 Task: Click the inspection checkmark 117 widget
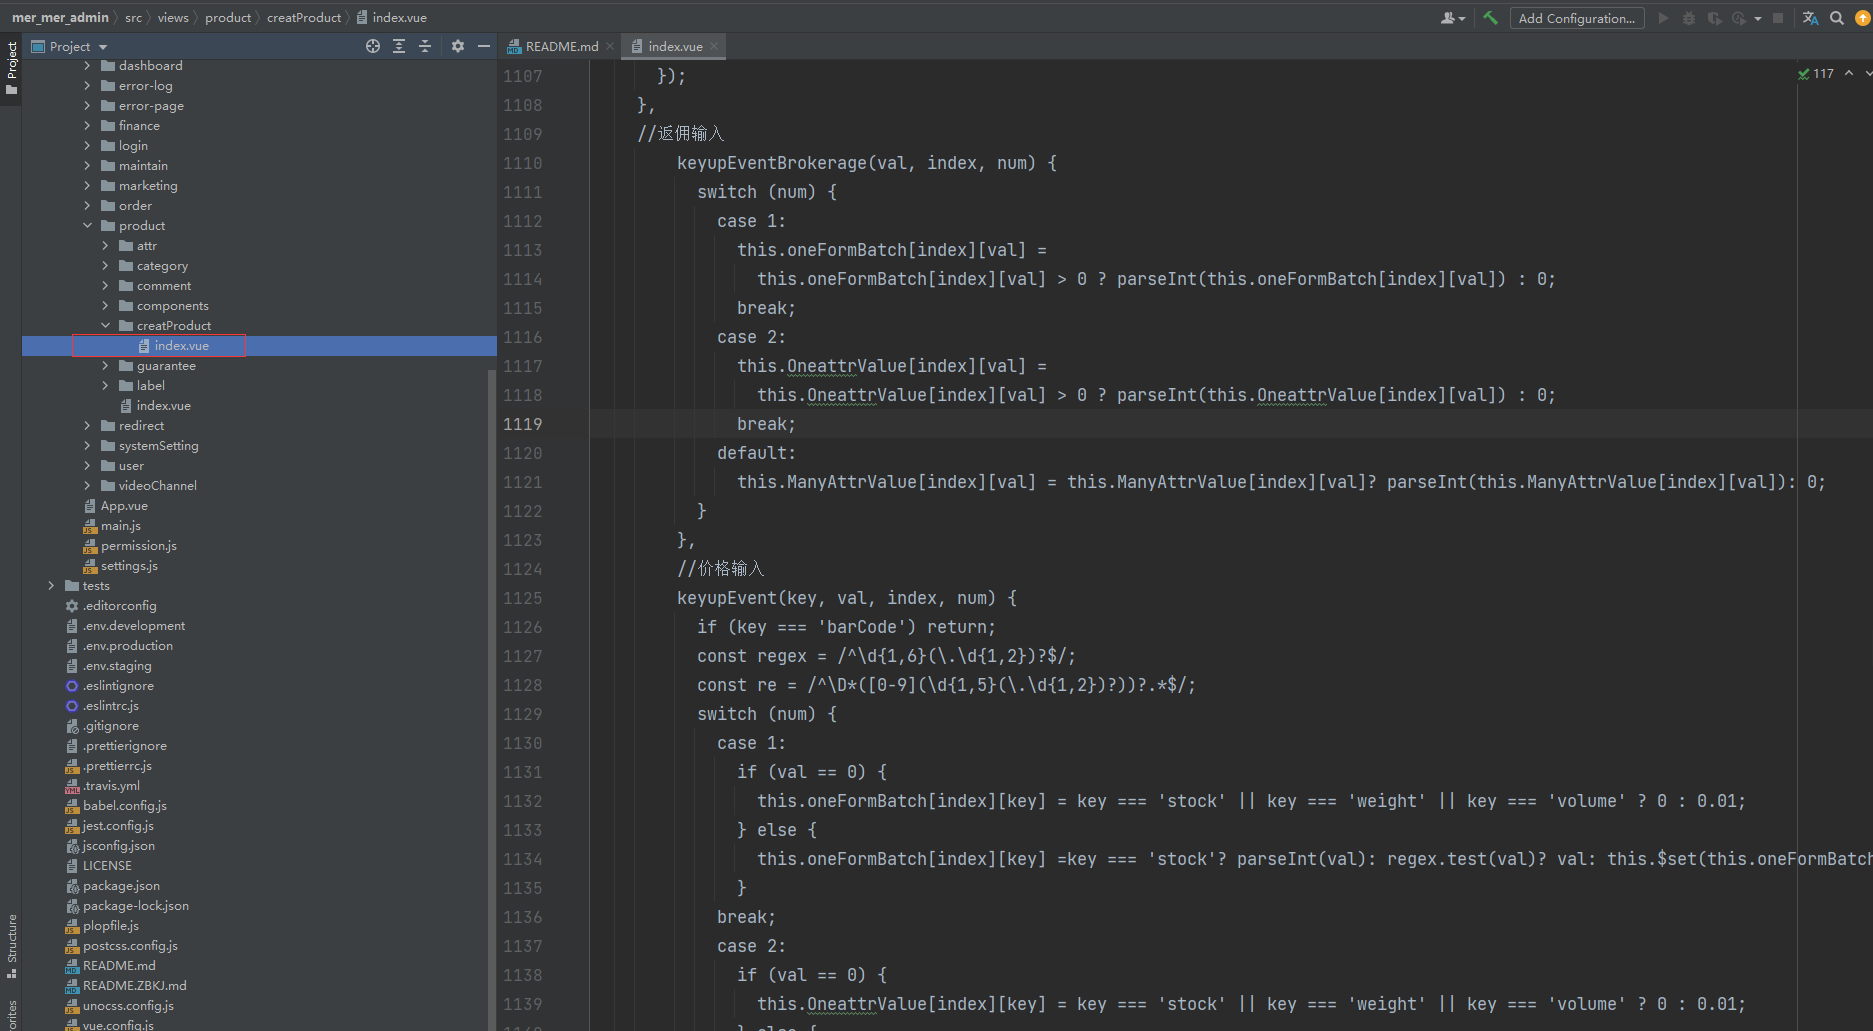[1816, 74]
